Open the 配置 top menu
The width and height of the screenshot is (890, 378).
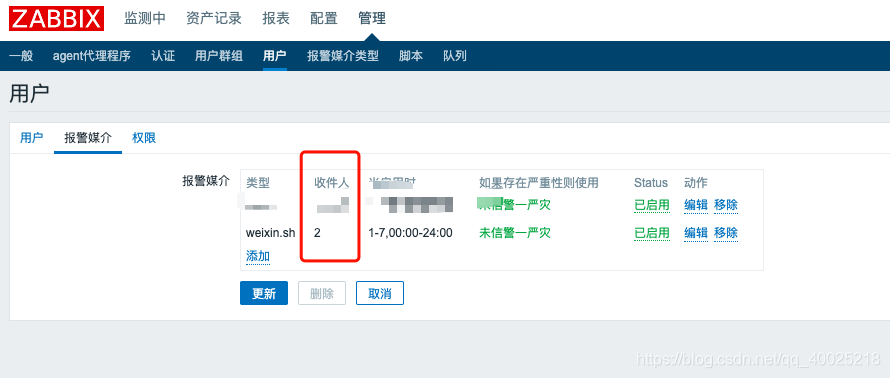324,18
